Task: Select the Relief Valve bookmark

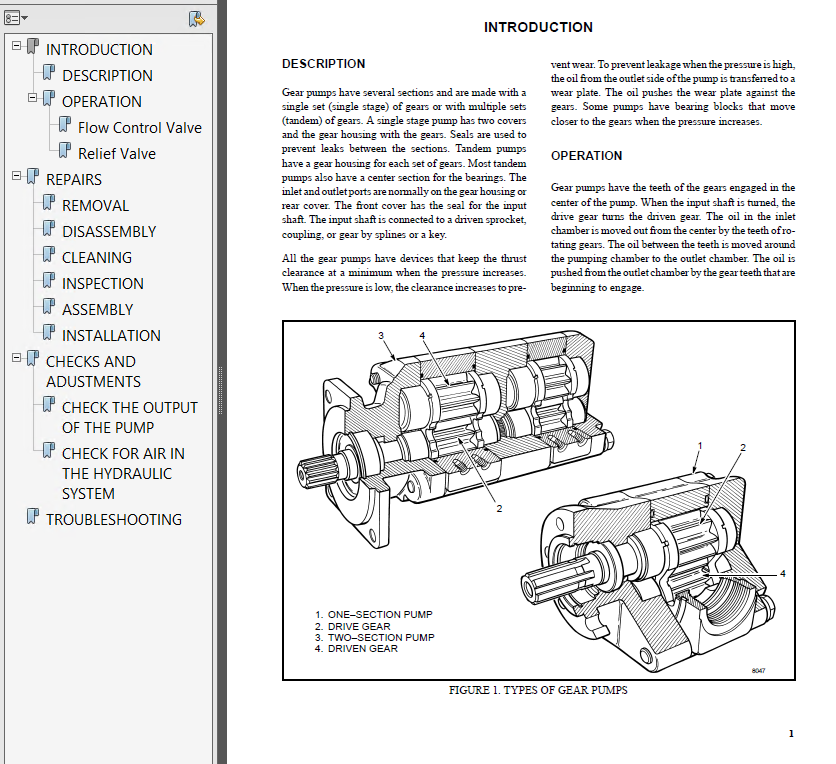Action: point(117,154)
